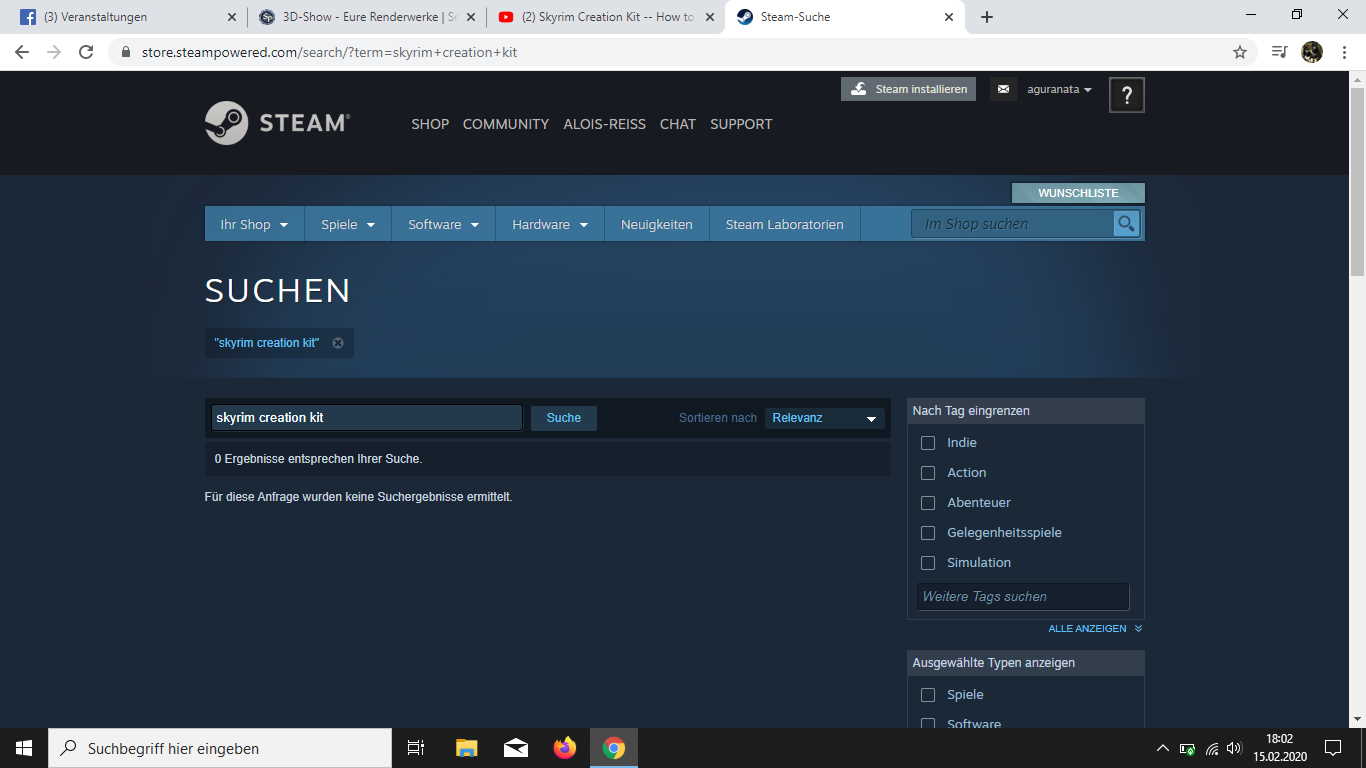
Task: Open Firefox from the taskbar
Action: tap(565, 748)
